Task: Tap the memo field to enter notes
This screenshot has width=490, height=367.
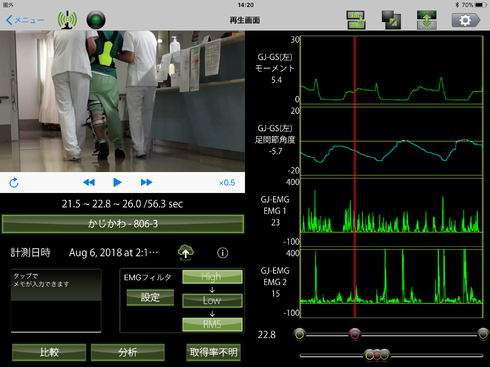Action: pyautogui.click(x=56, y=301)
